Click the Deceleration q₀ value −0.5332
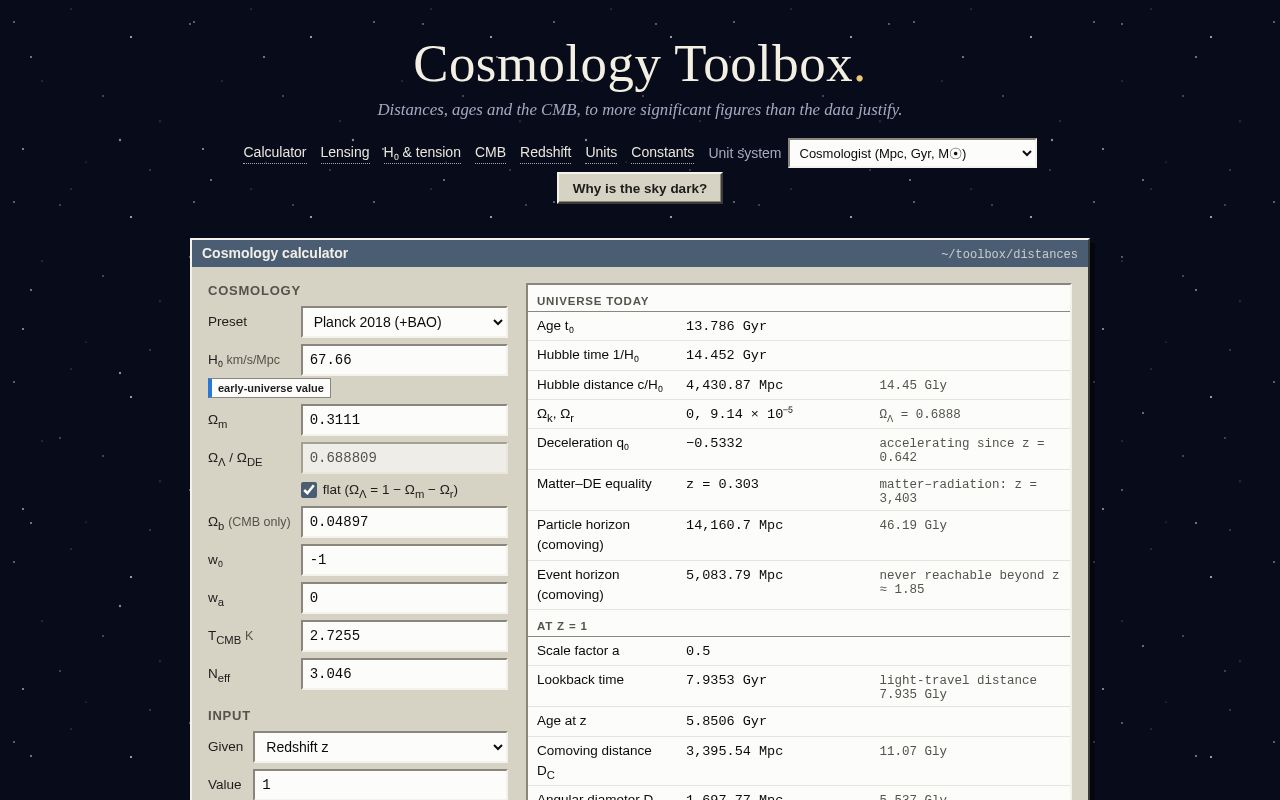The height and width of the screenshot is (800, 1280). [x=714, y=443]
